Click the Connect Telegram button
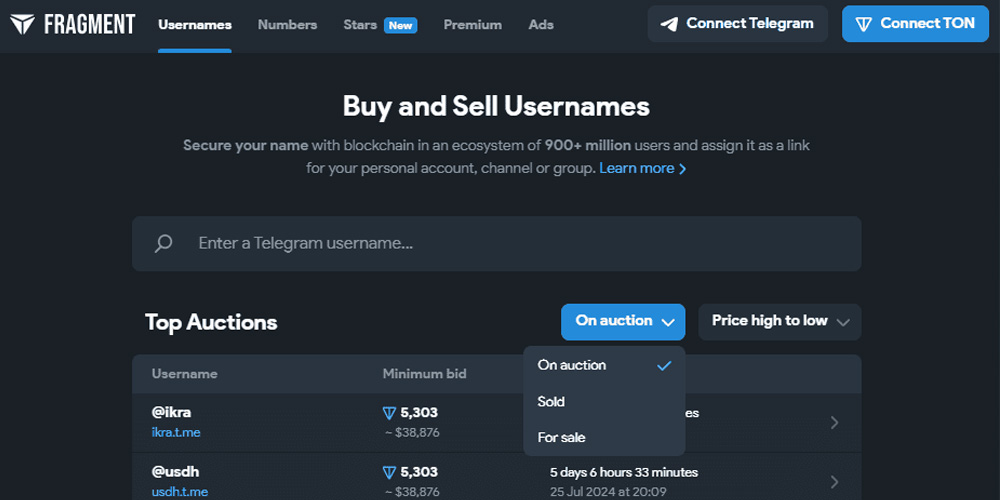1000x500 pixels. click(738, 24)
